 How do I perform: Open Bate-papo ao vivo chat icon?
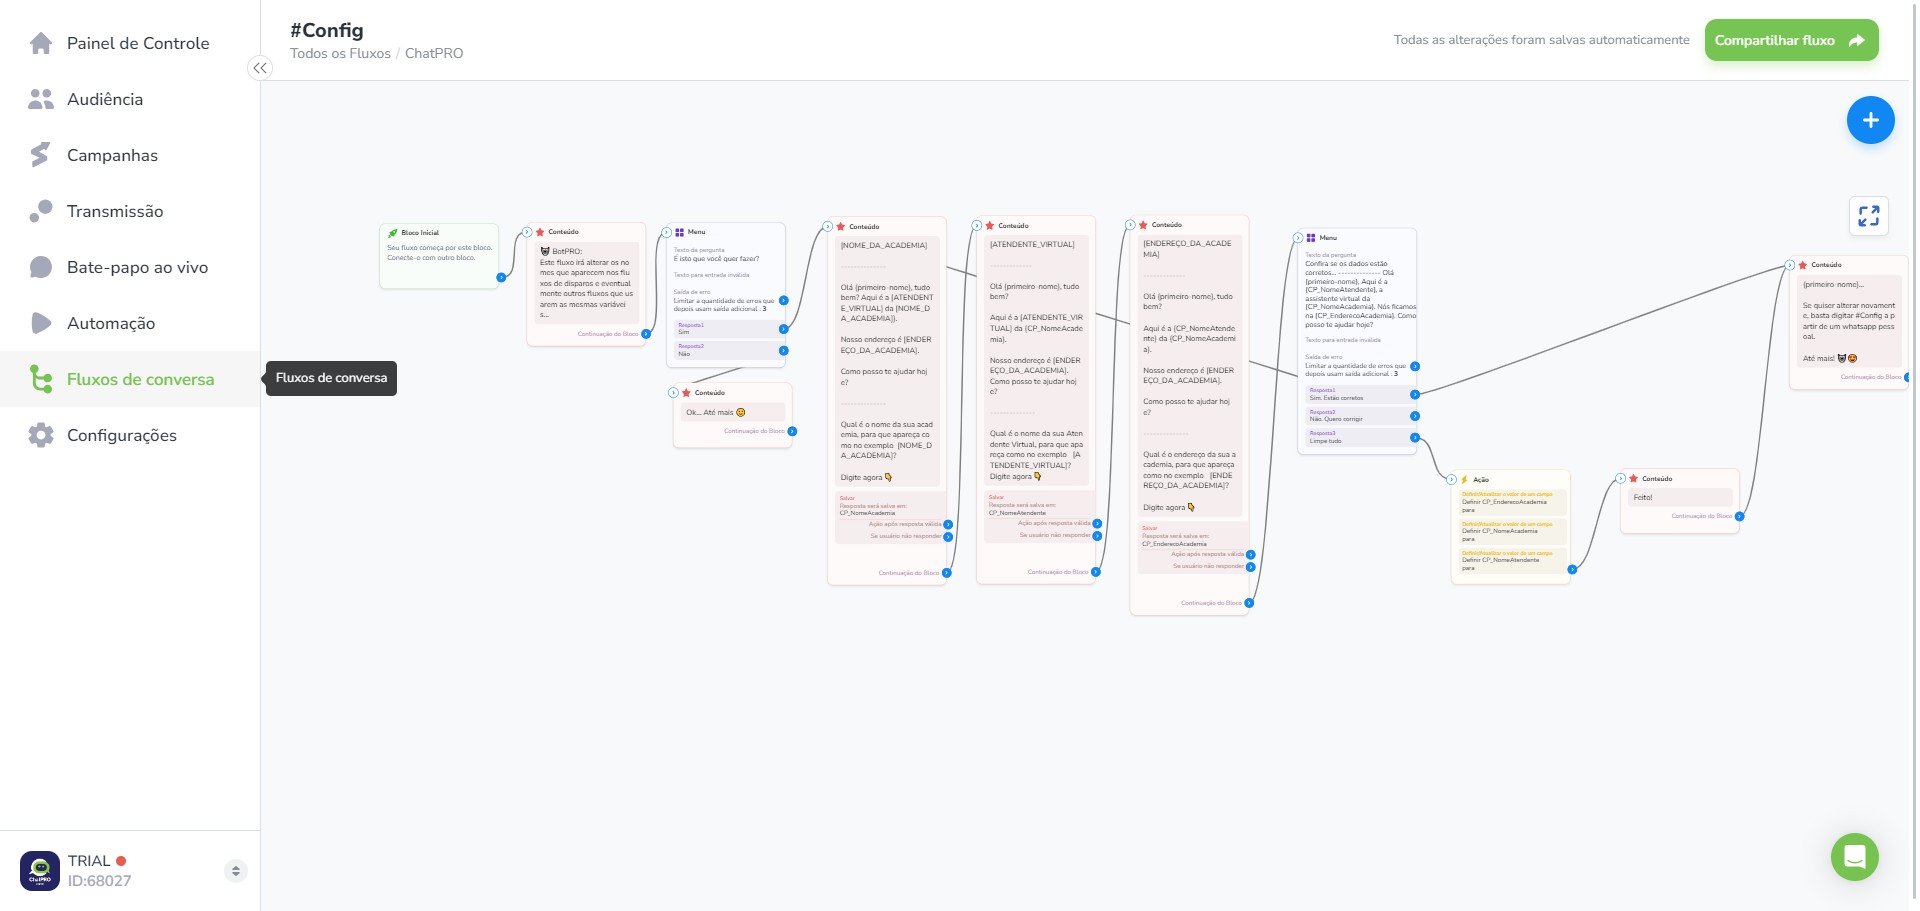coord(41,267)
